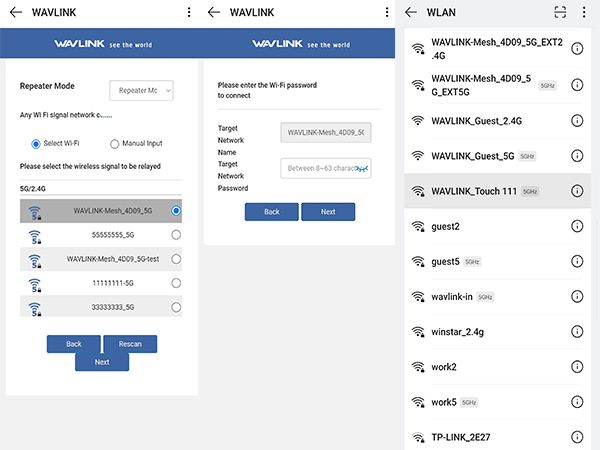Image resolution: width=600 pixels, height=450 pixels.
Task: Tap 33333333_5G network name in list
Action: (x=113, y=307)
